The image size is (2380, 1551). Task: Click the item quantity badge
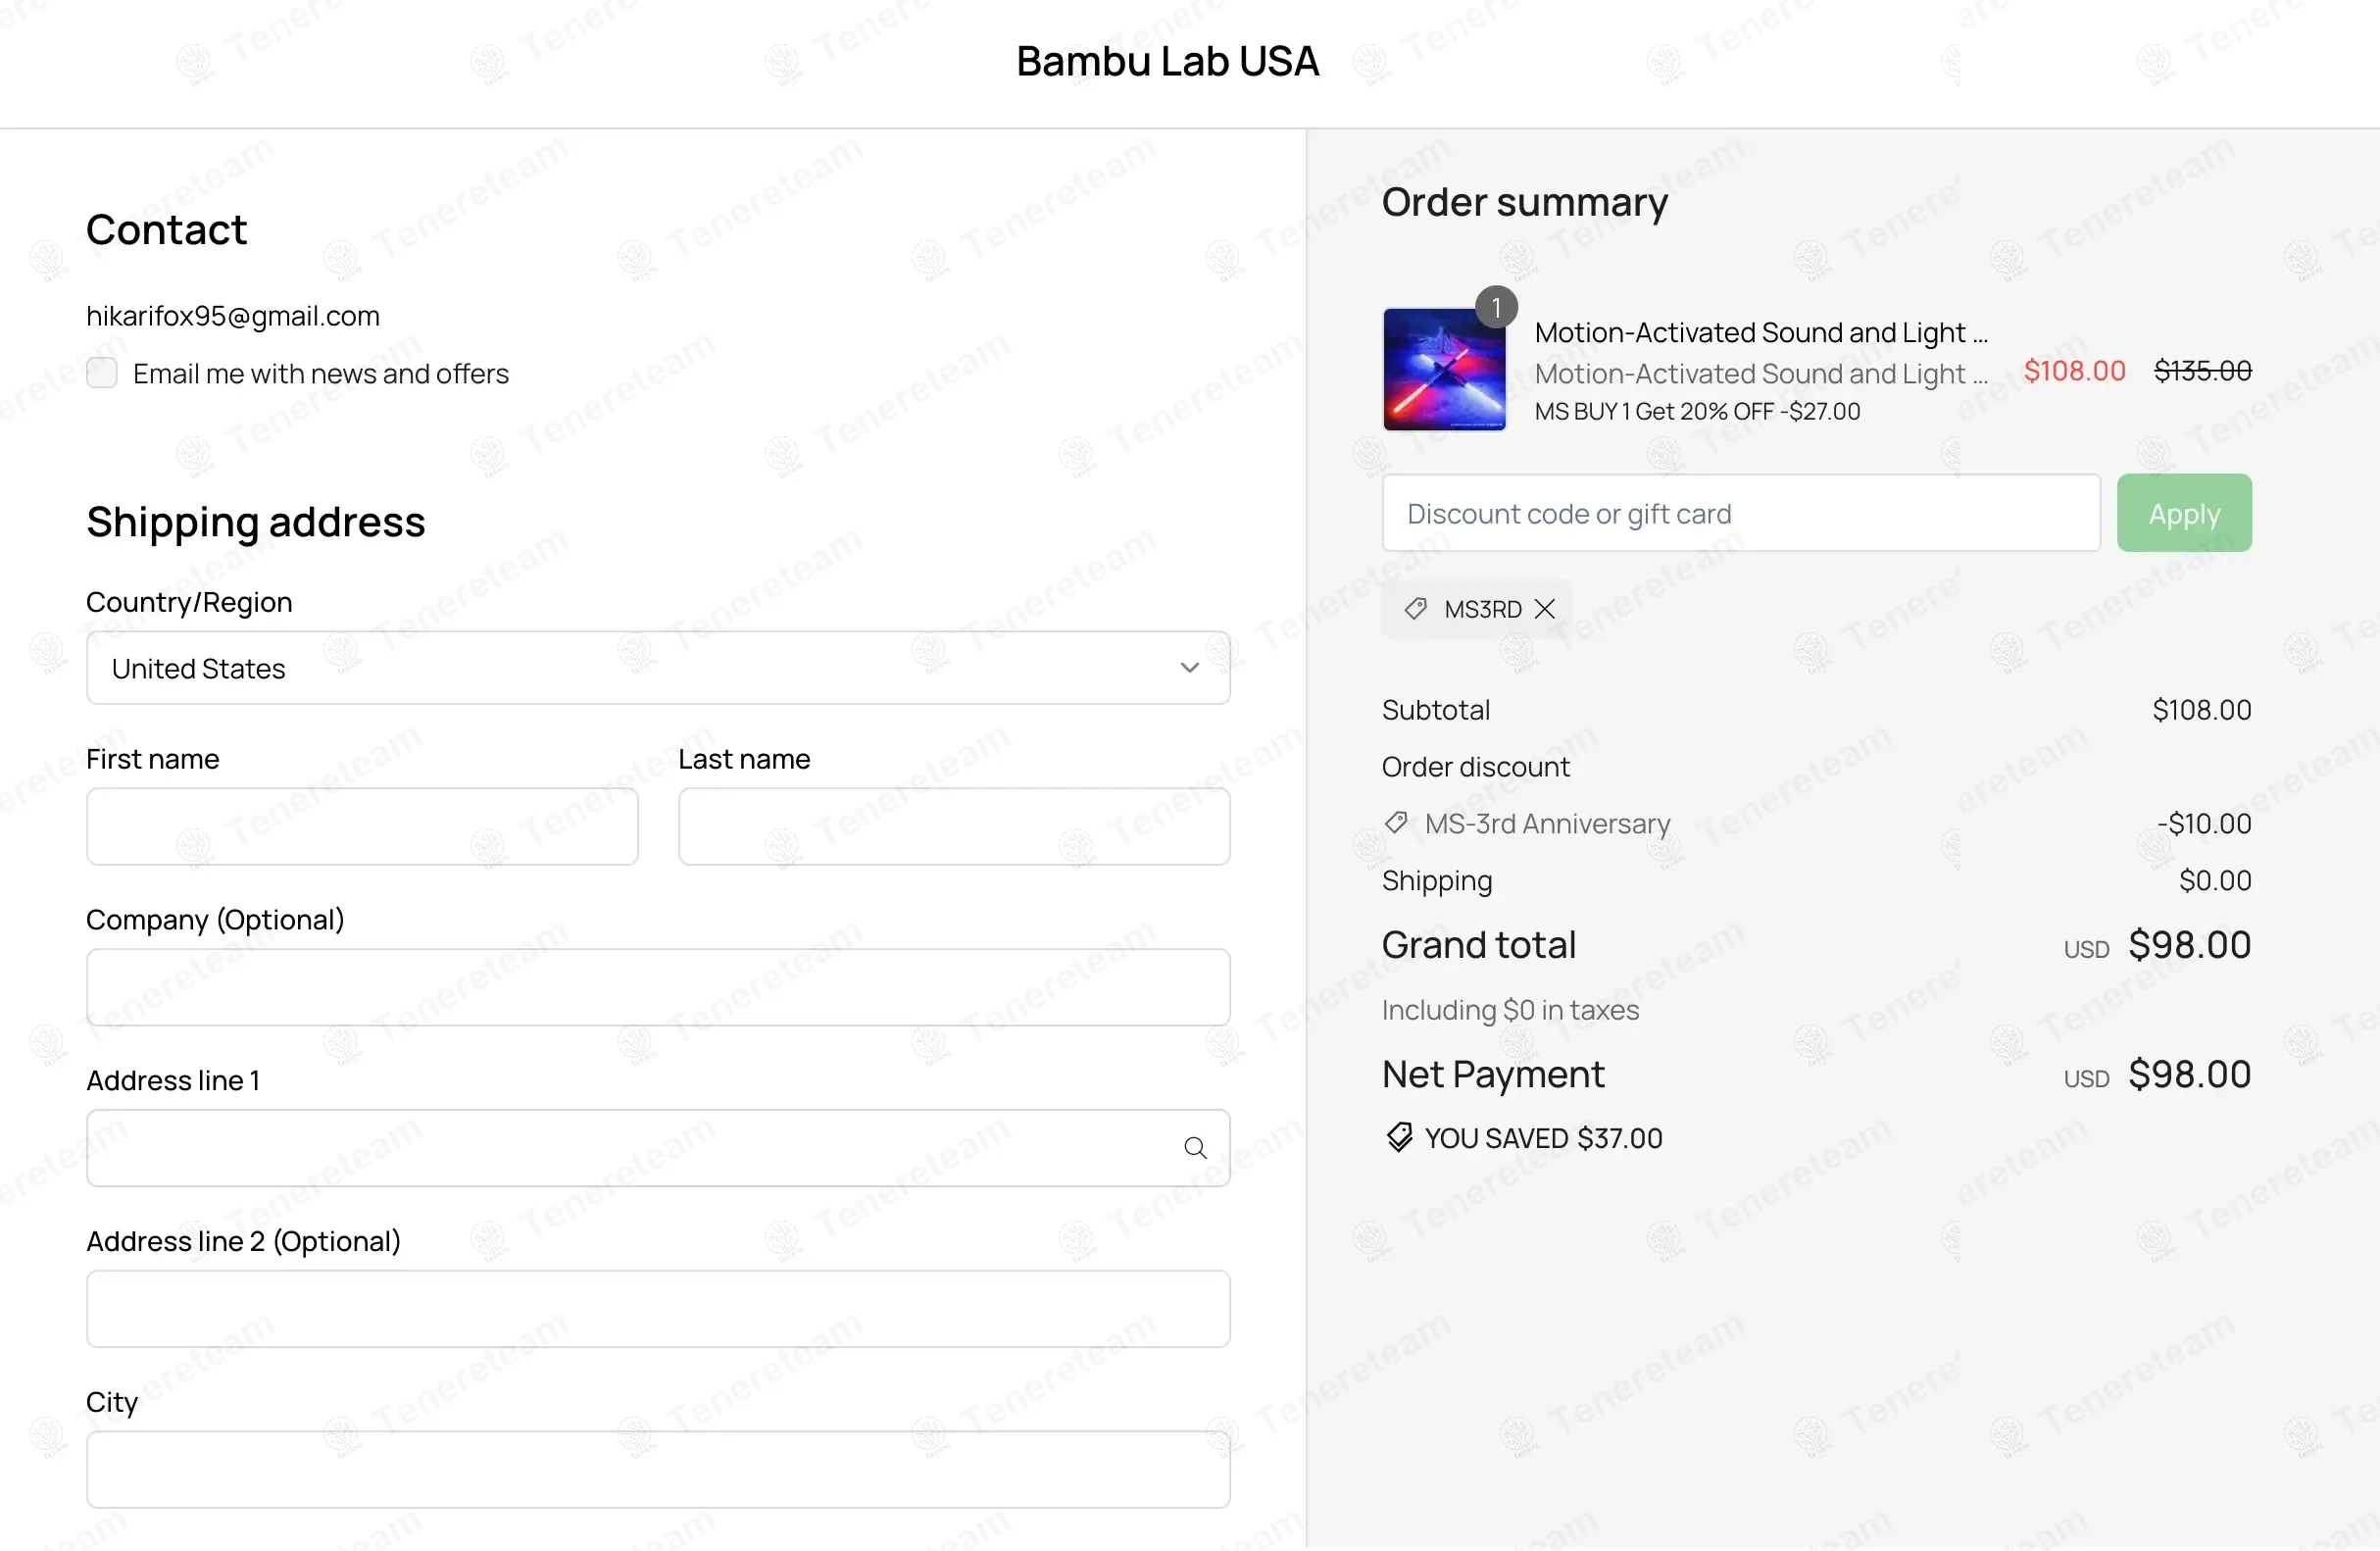pos(1496,307)
